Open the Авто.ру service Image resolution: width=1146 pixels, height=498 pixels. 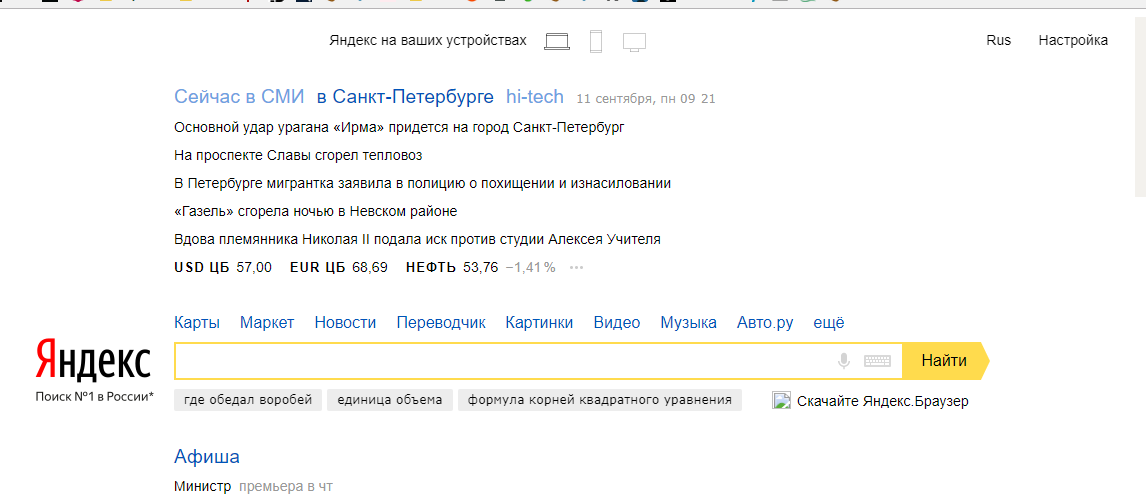coord(764,322)
